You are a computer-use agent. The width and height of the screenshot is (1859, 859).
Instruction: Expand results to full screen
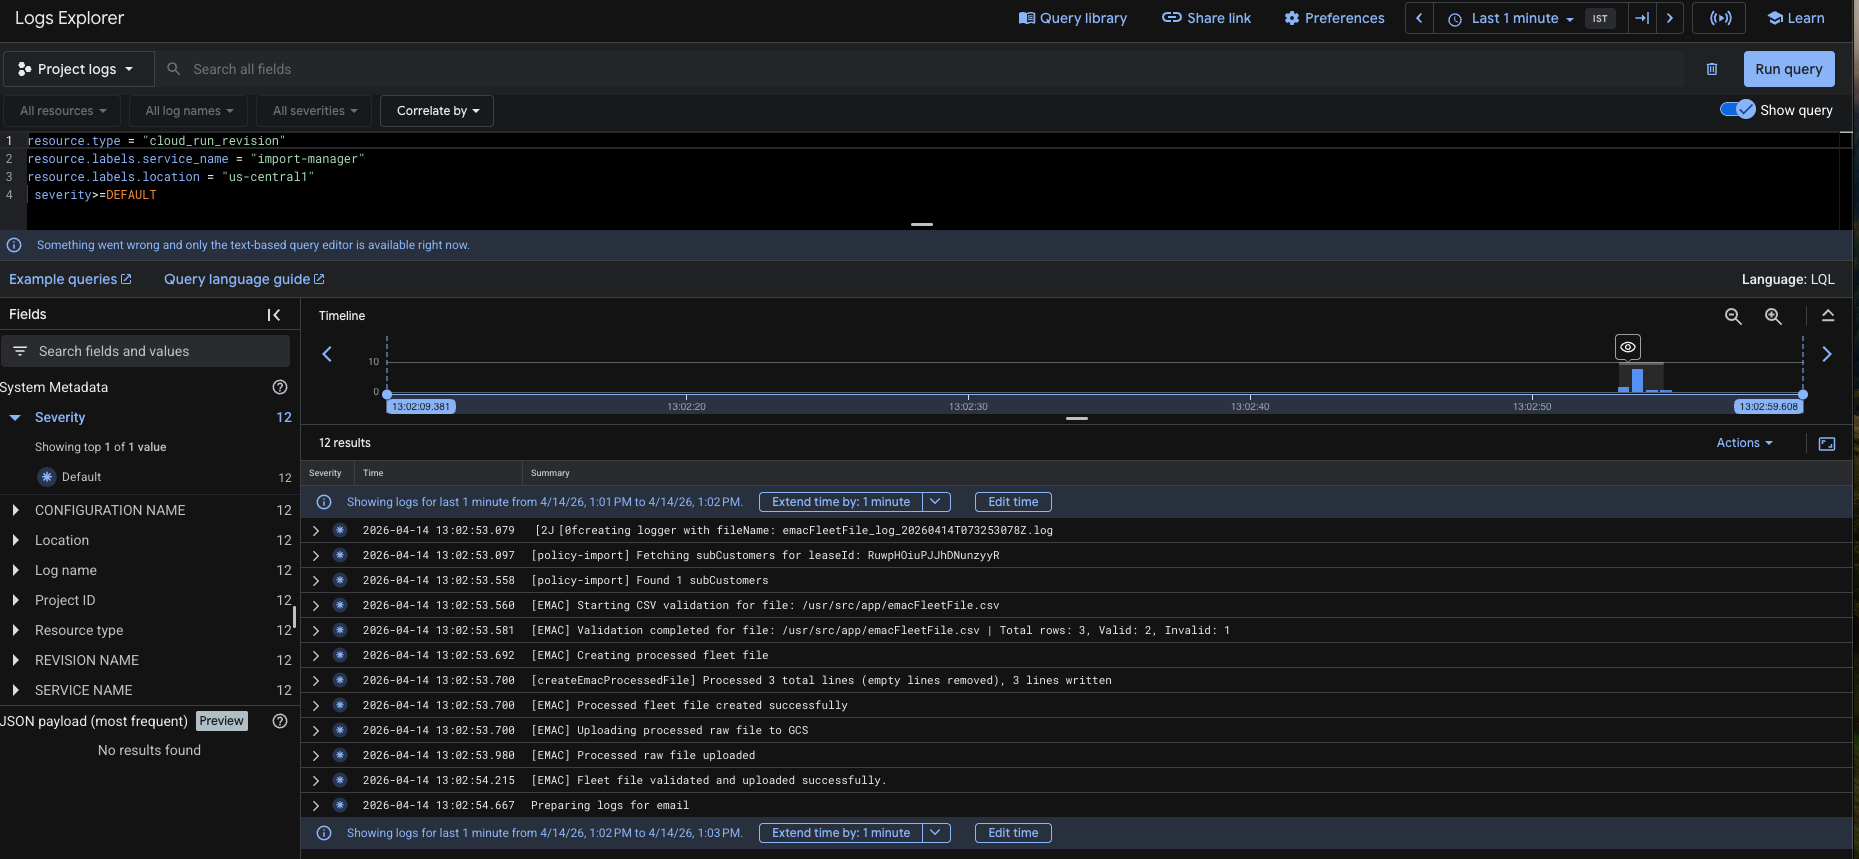1827,444
